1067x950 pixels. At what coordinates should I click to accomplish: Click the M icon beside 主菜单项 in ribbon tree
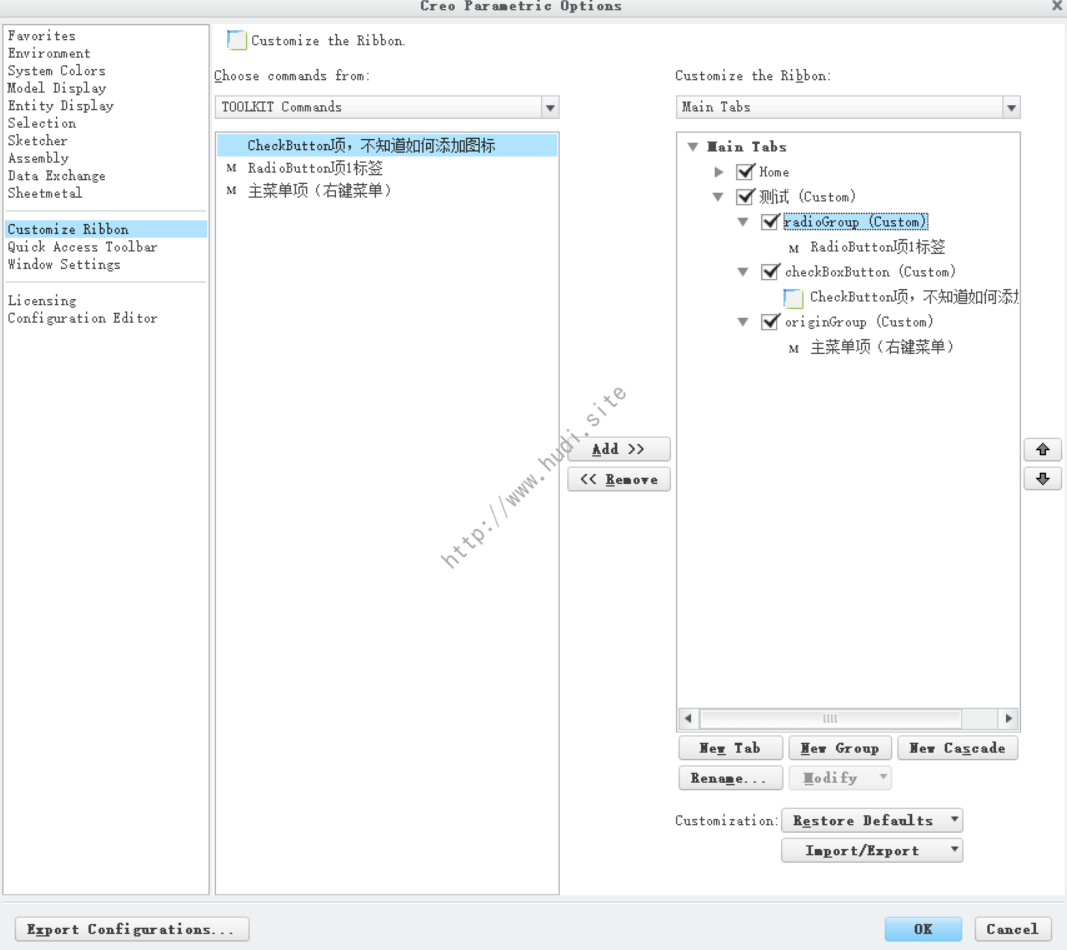coord(793,348)
